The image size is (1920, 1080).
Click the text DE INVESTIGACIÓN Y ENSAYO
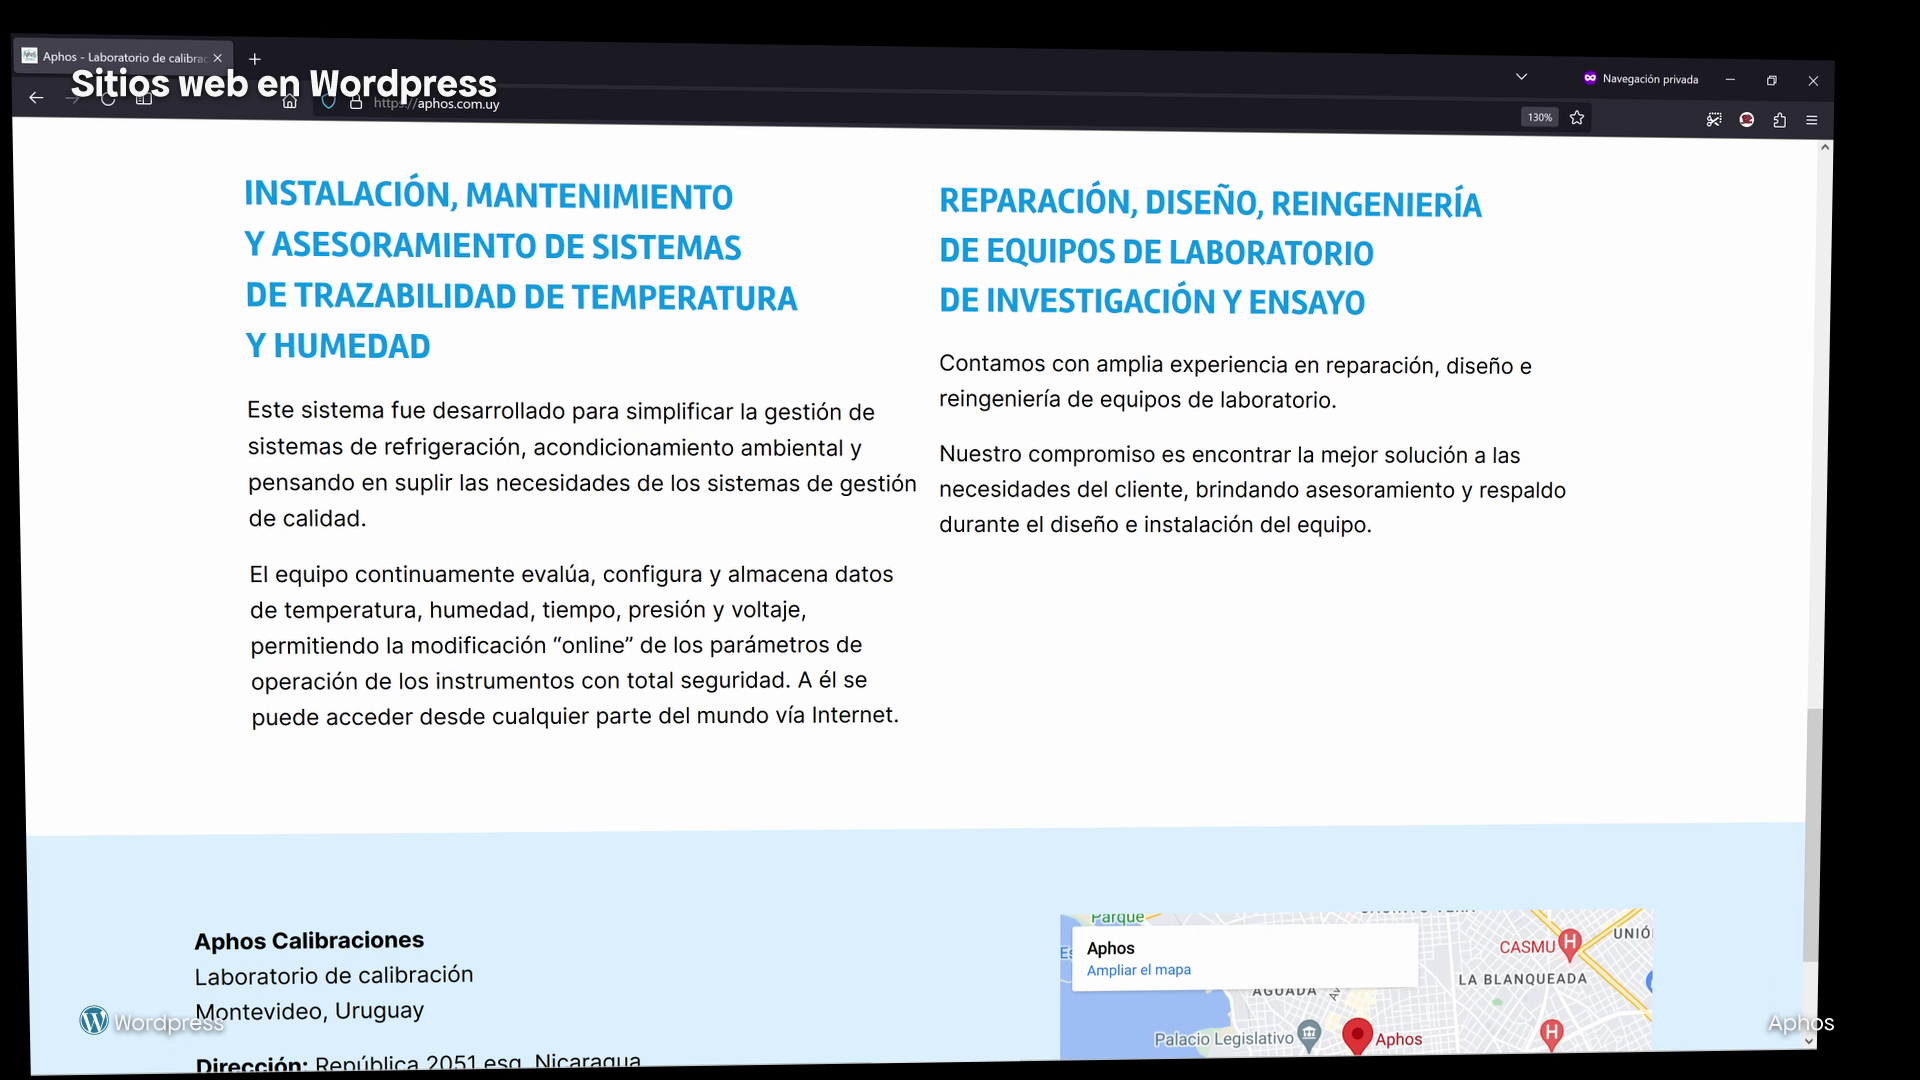pos(1152,301)
